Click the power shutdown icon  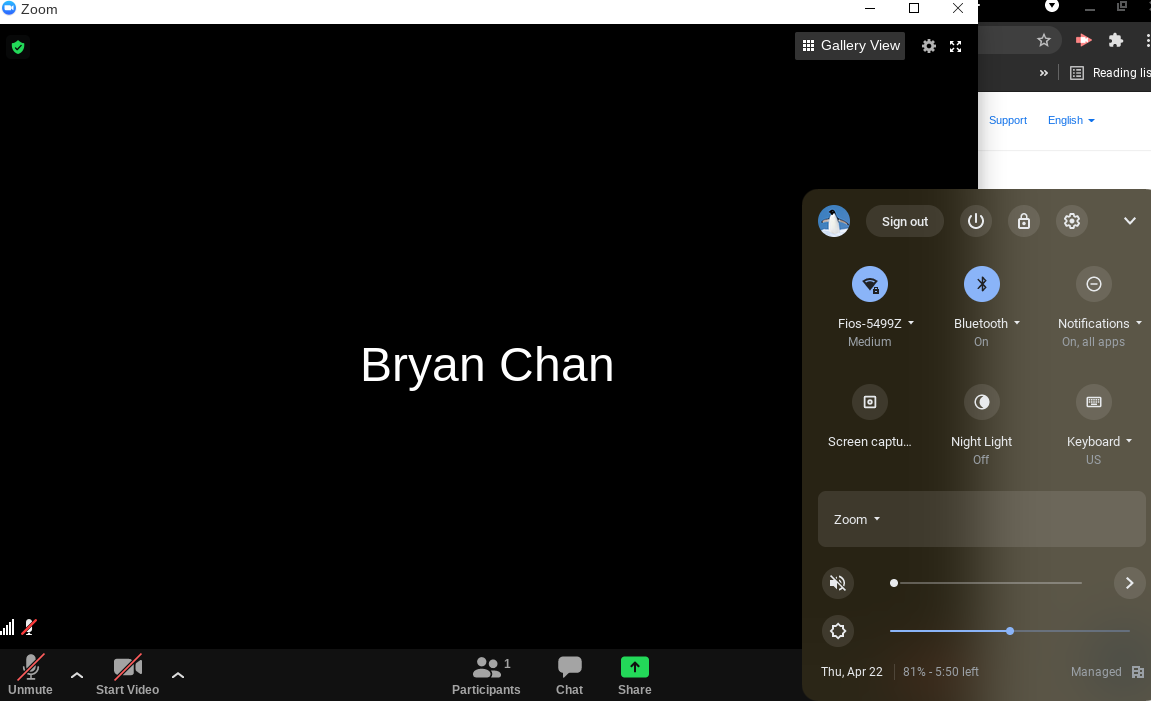pos(976,221)
